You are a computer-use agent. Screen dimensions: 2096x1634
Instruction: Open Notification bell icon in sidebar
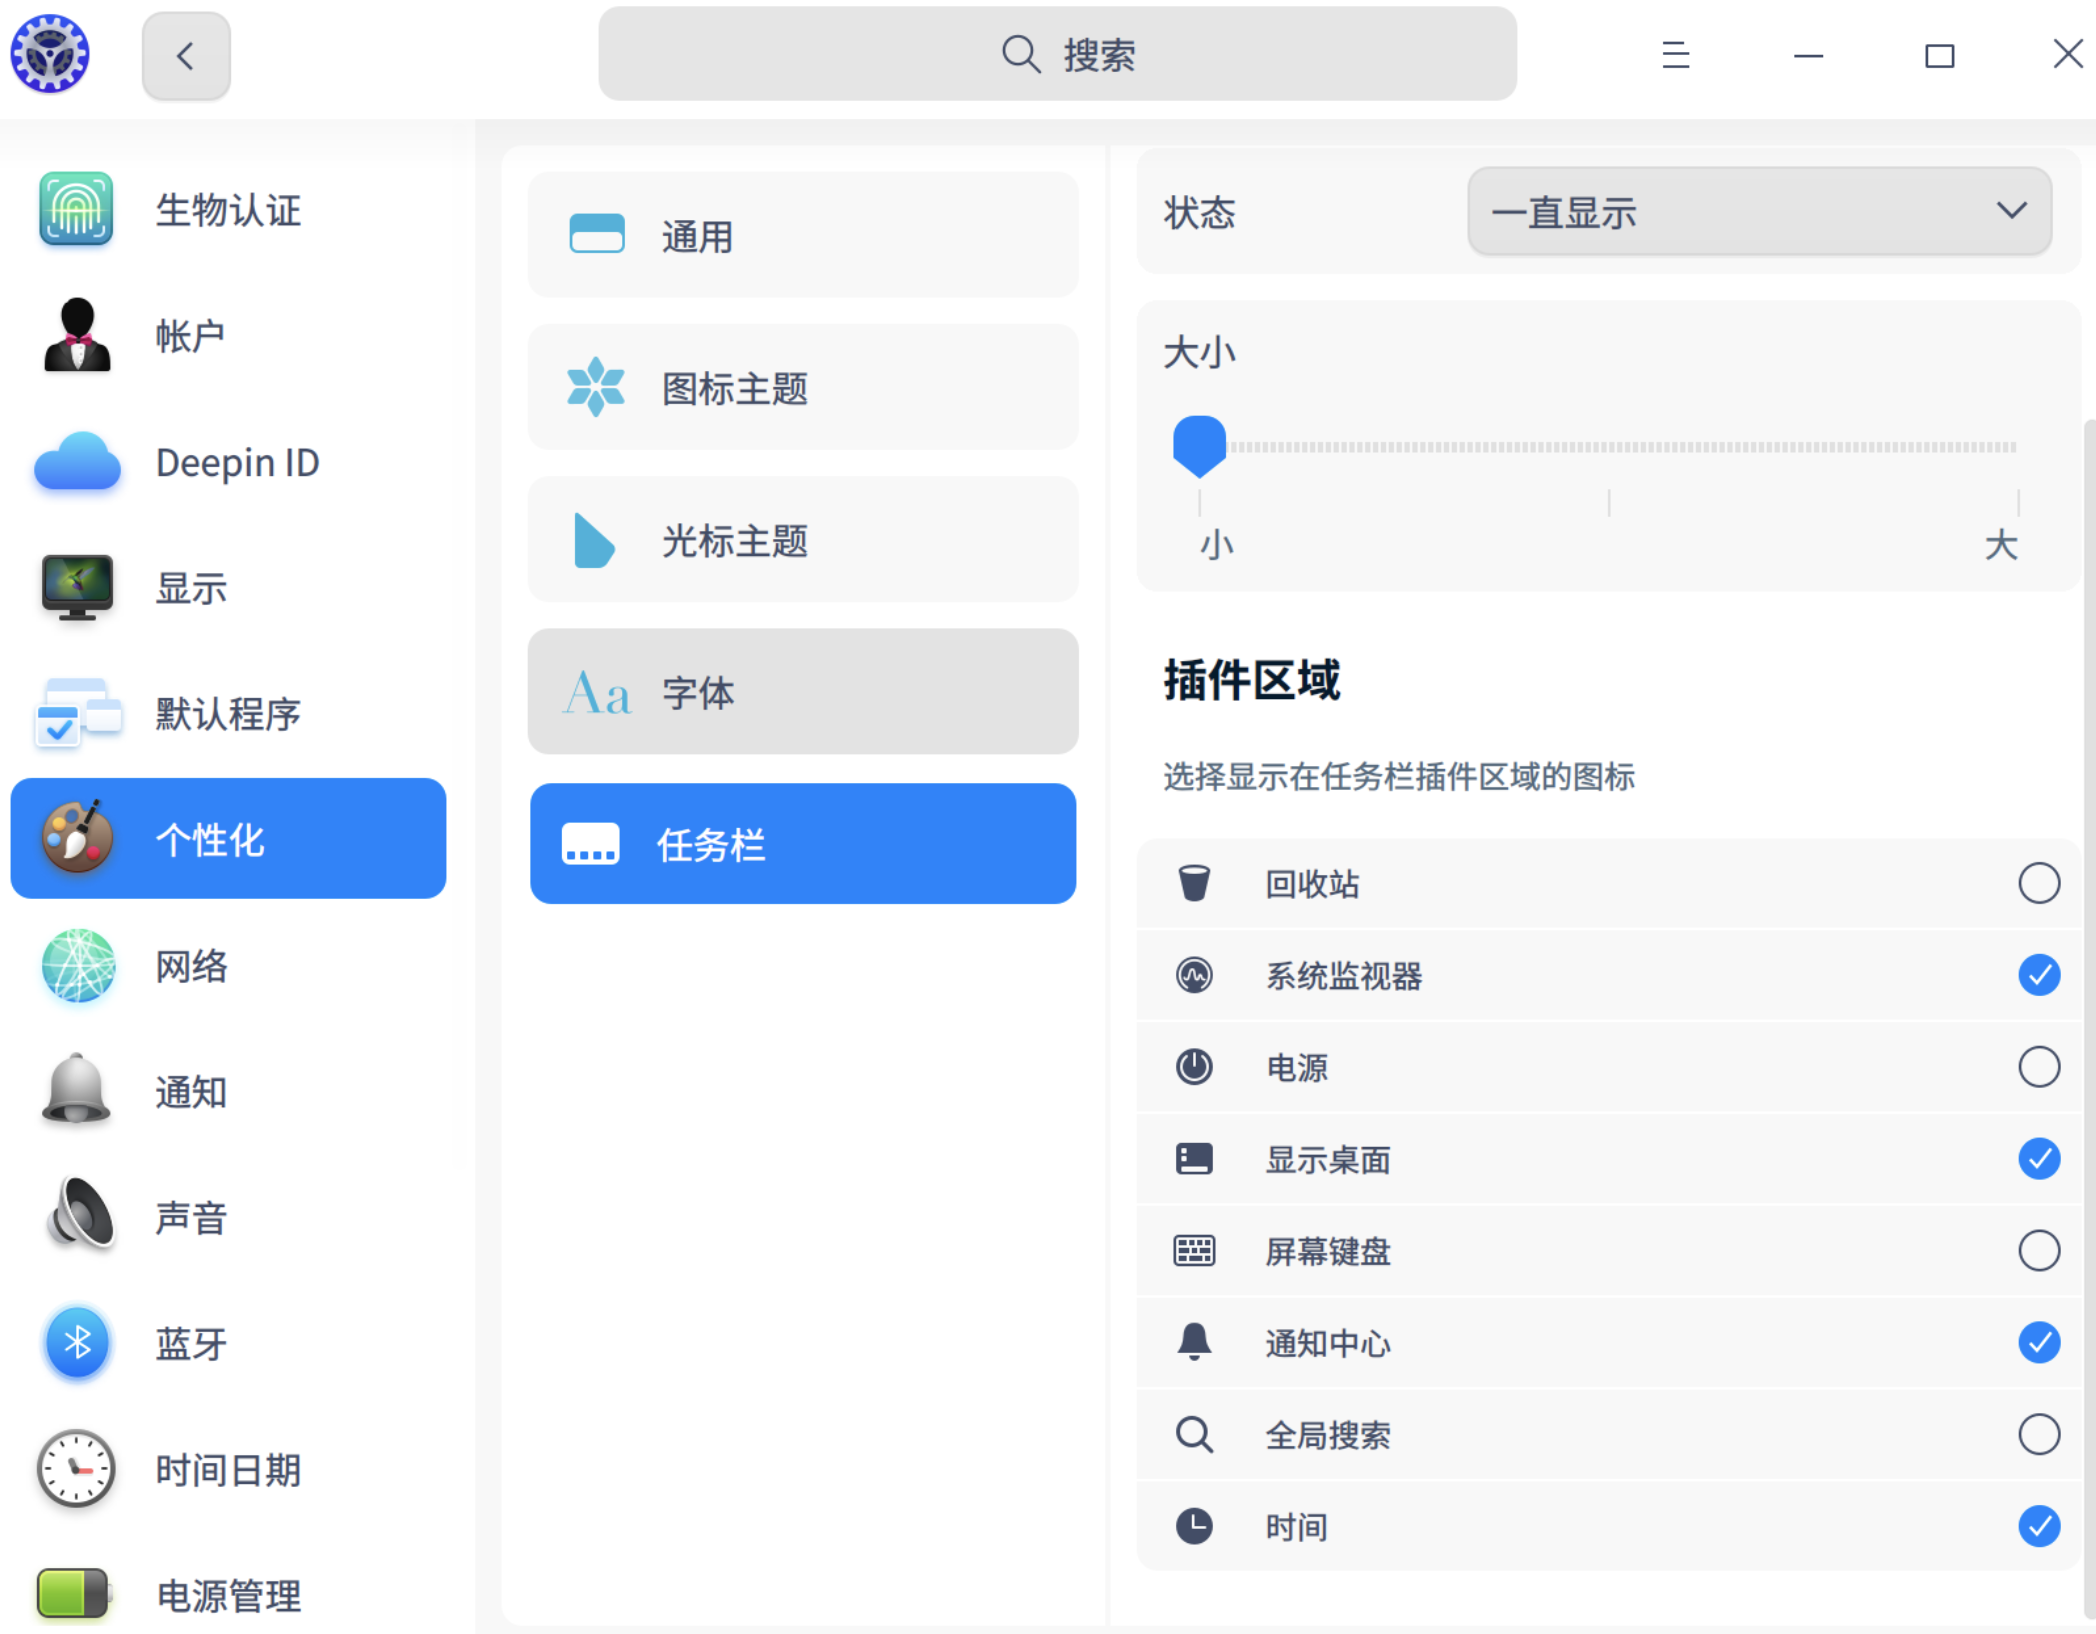(76, 1090)
